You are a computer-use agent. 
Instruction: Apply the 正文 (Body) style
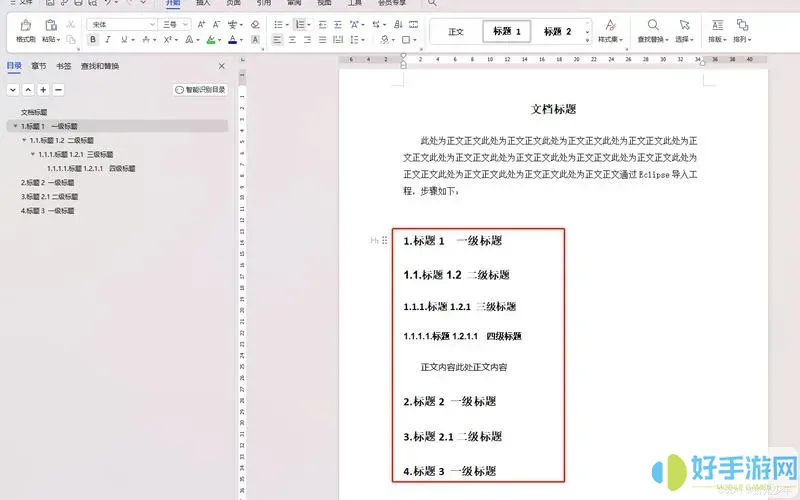click(x=456, y=32)
